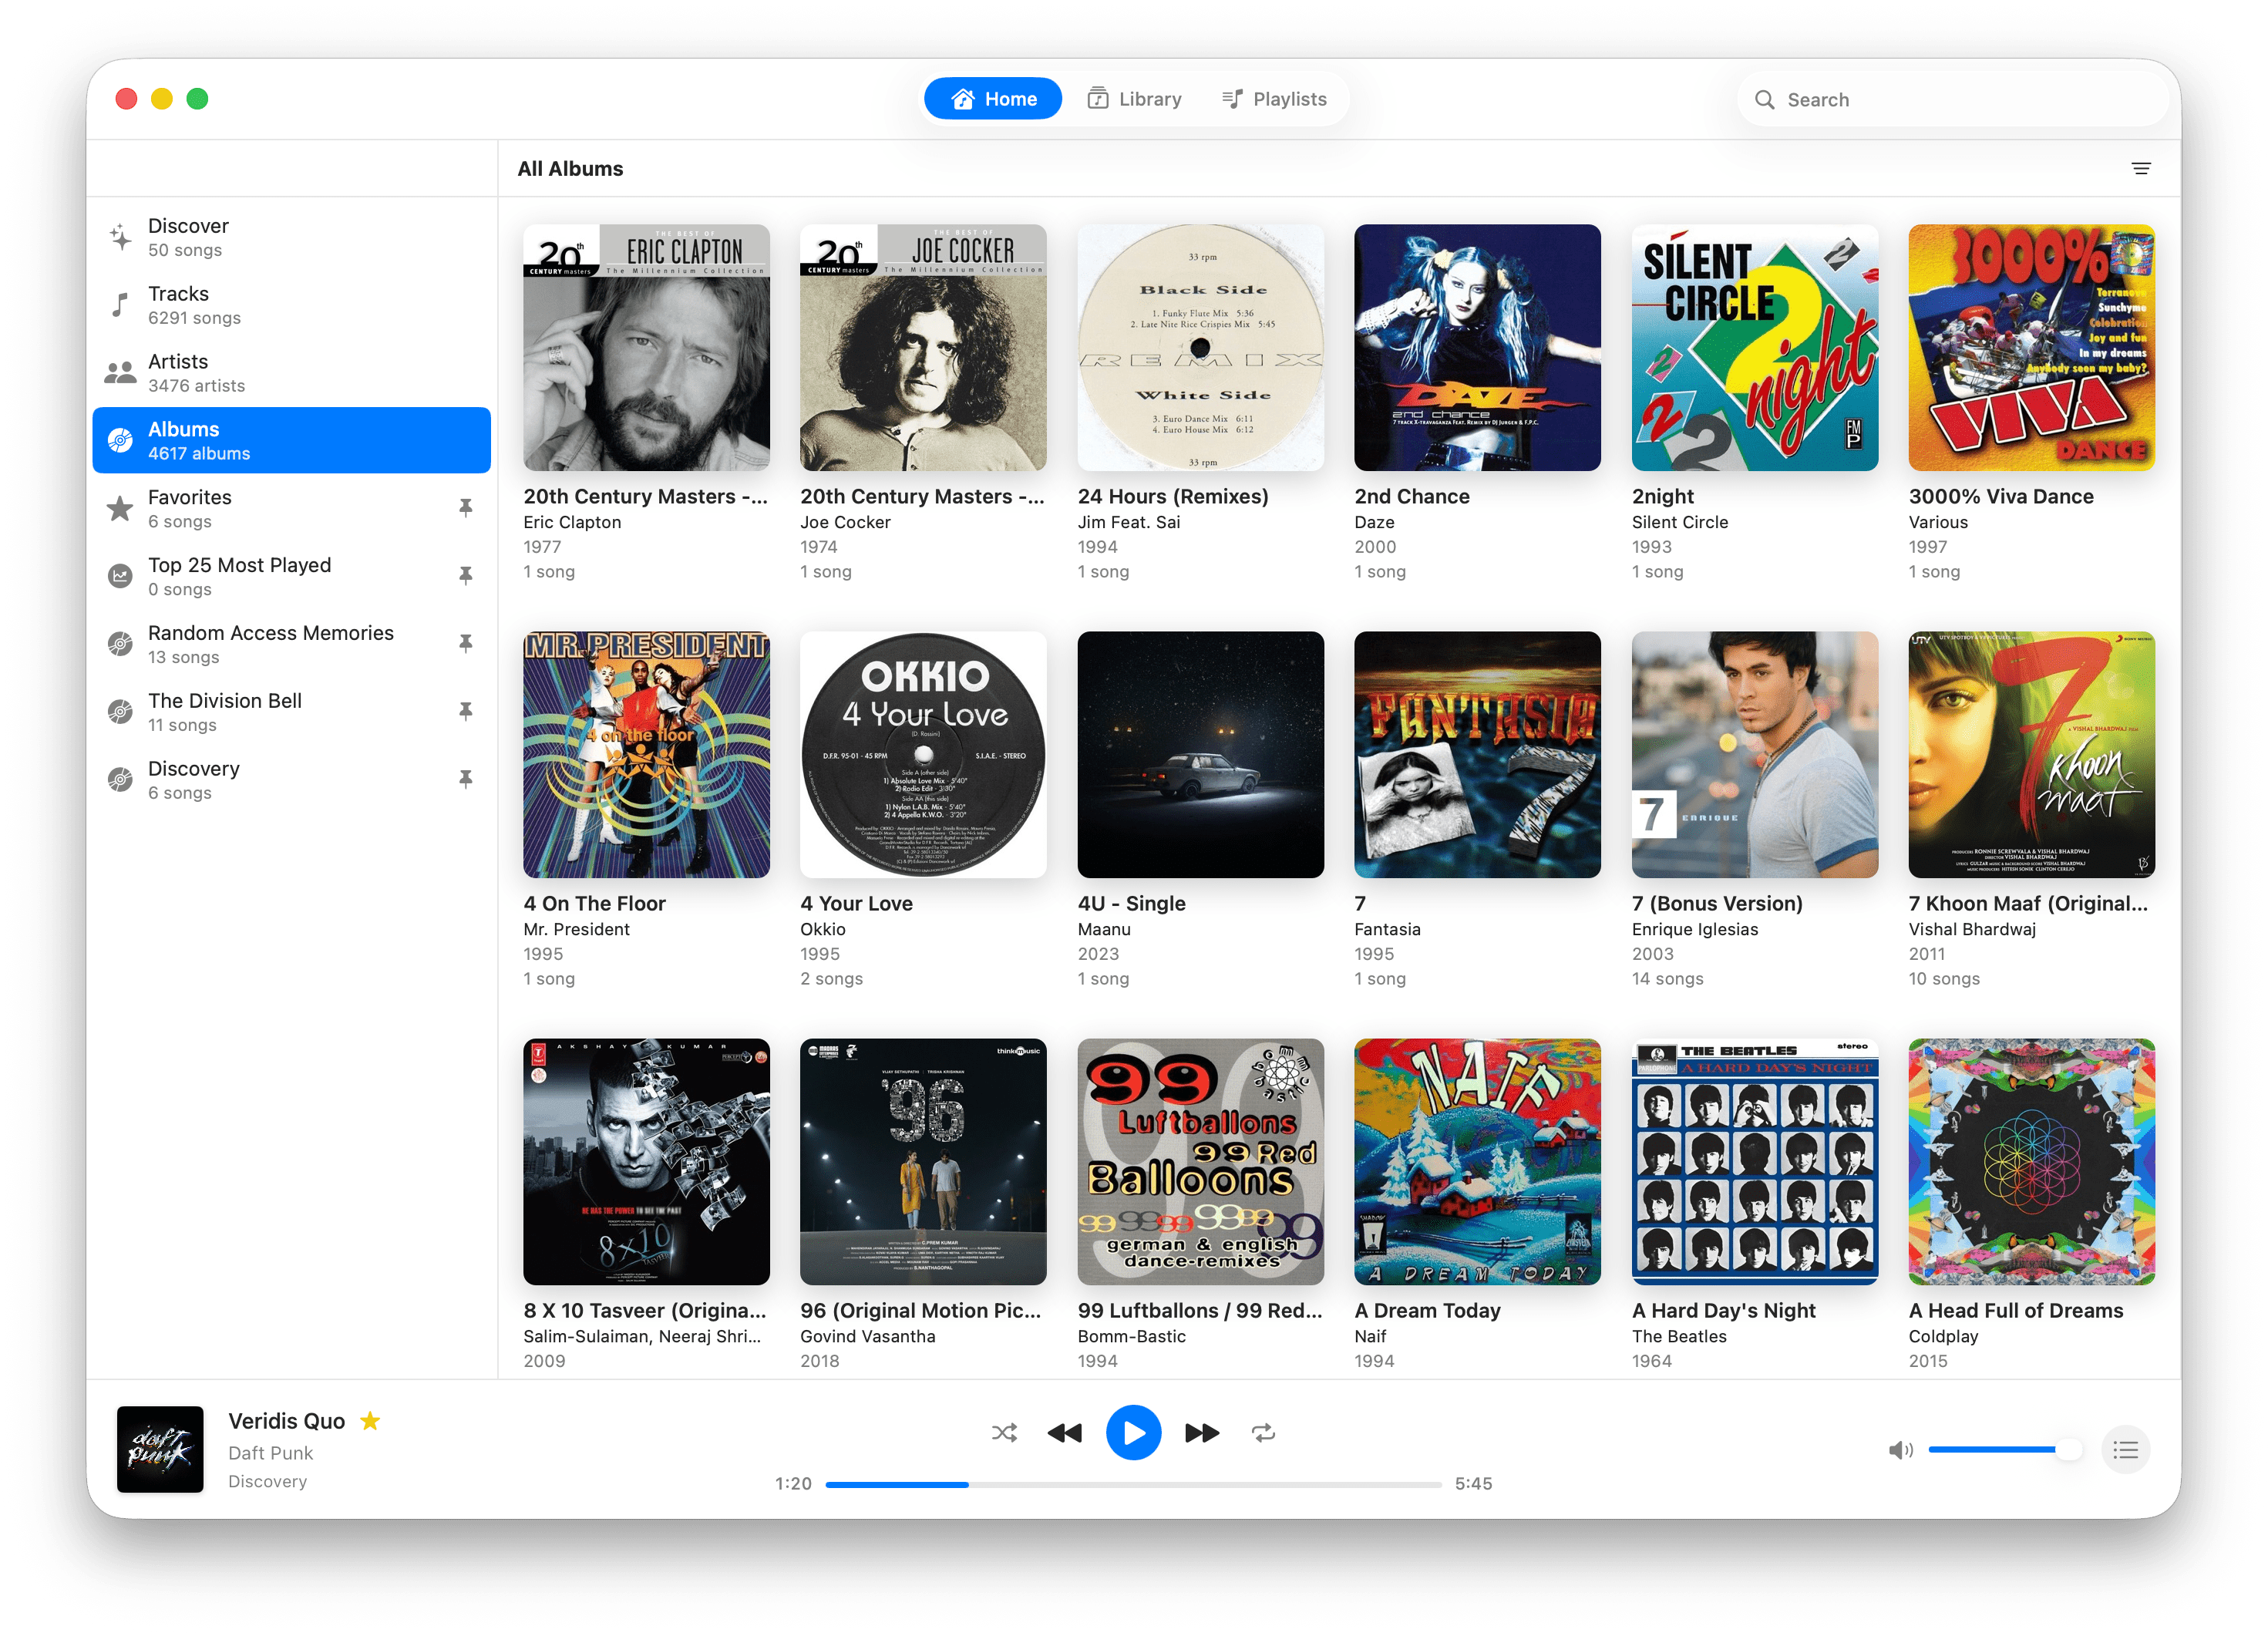This screenshot has height=1633, width=2268.
Task: Switch to the Home tab
Action: [993, 99]
